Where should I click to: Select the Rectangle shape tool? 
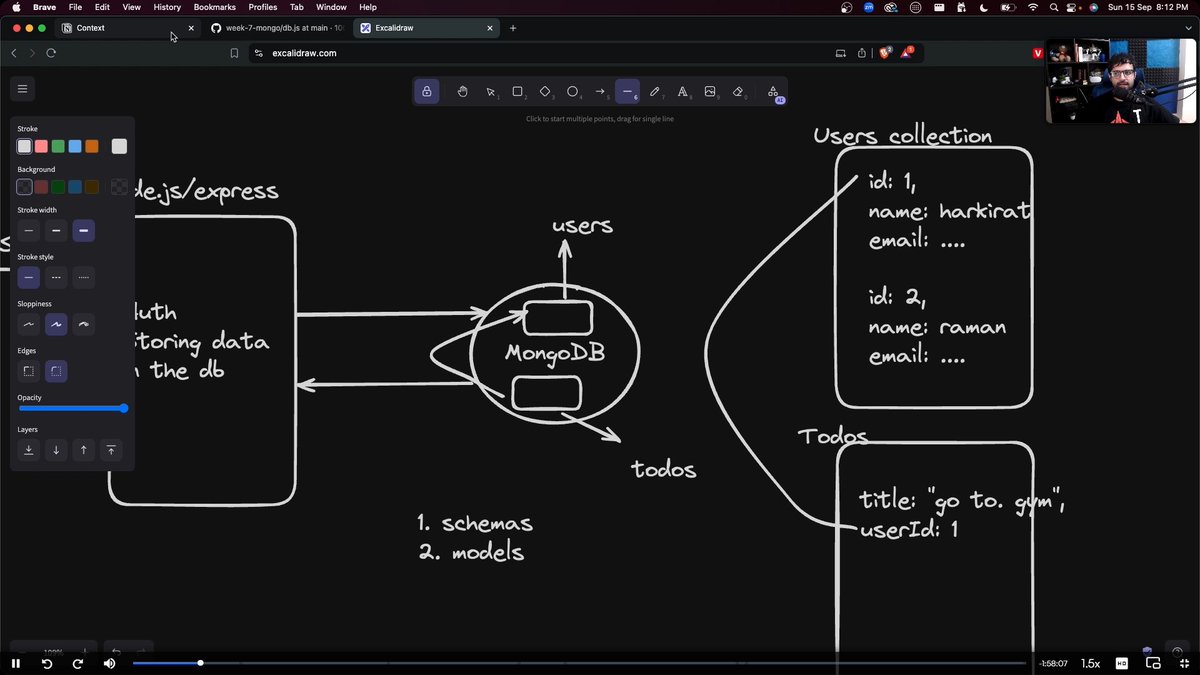pyautogui.click(x=518, y=92)
